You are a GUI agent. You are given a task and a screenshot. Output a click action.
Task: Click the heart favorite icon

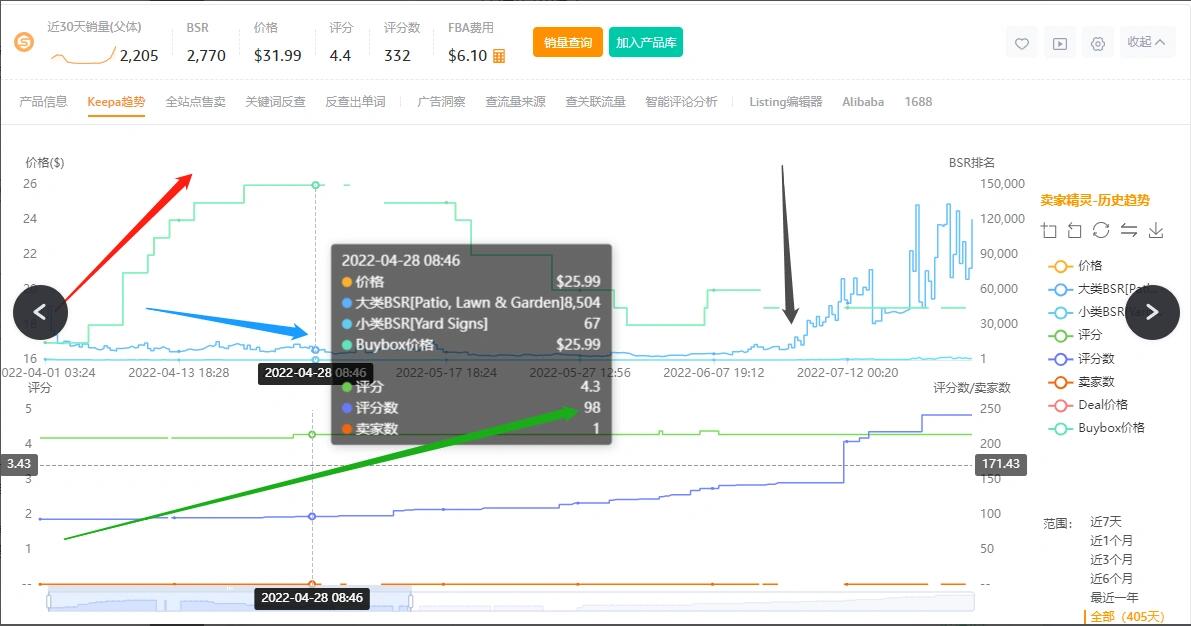(1022, 43)
